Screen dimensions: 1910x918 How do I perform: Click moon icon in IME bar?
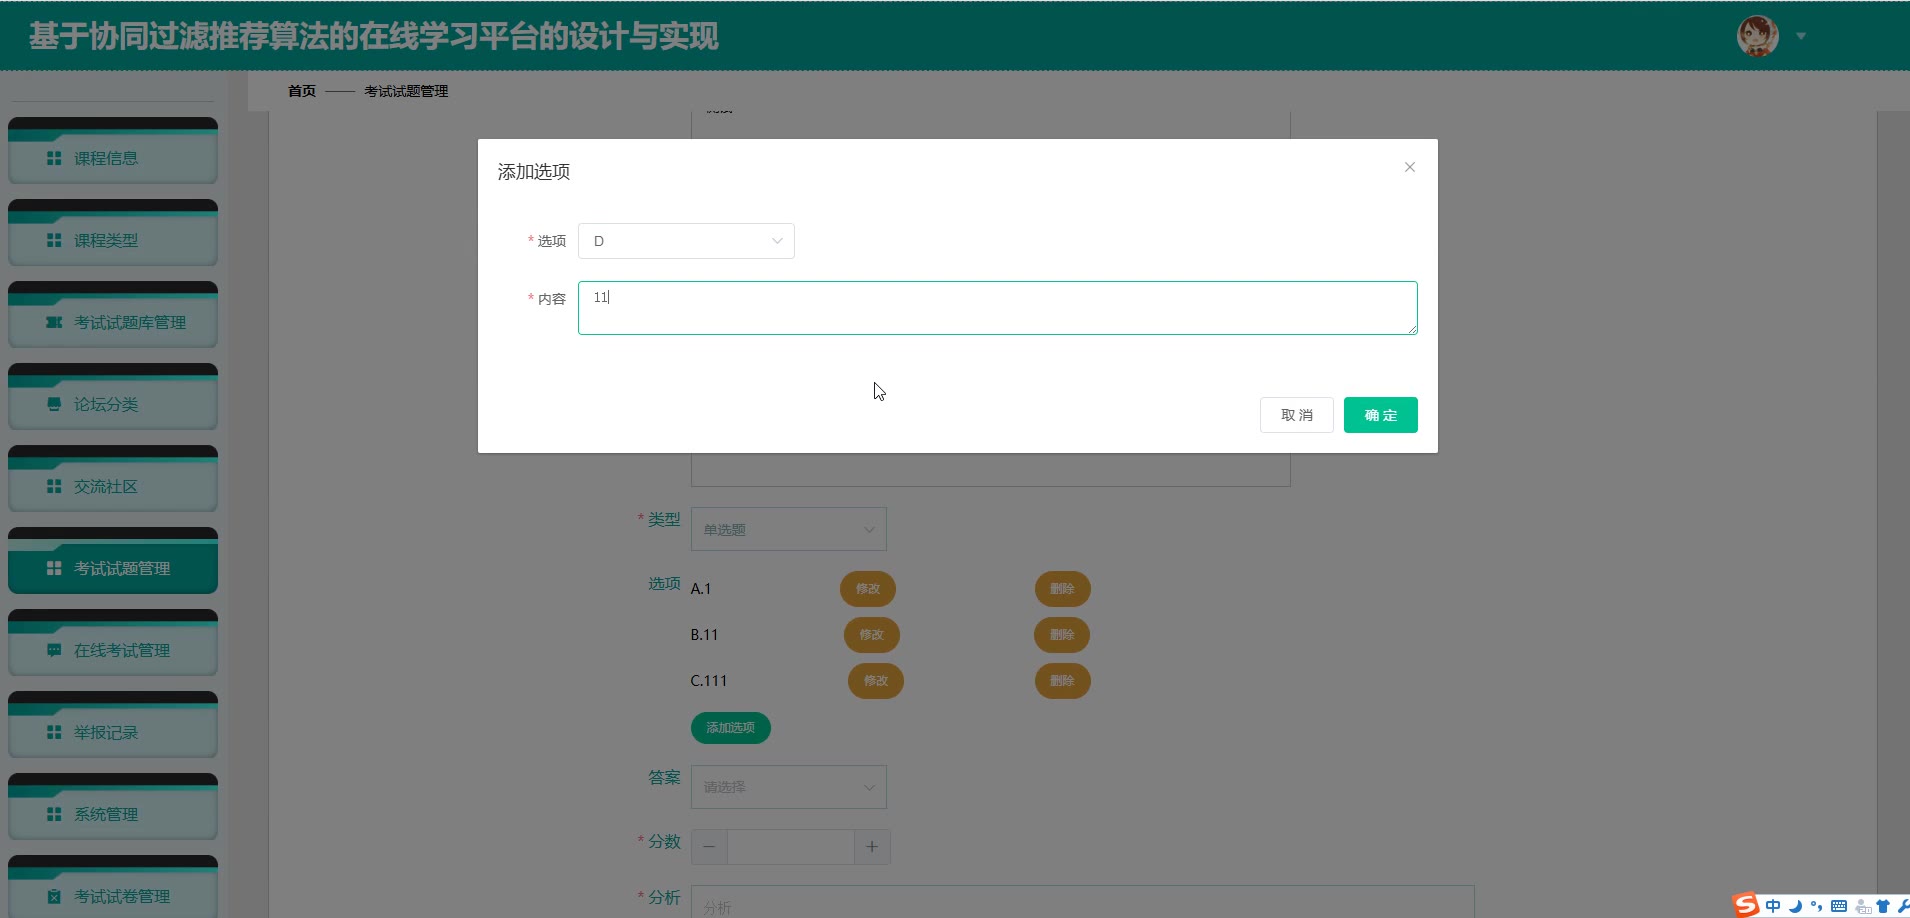1796,906
